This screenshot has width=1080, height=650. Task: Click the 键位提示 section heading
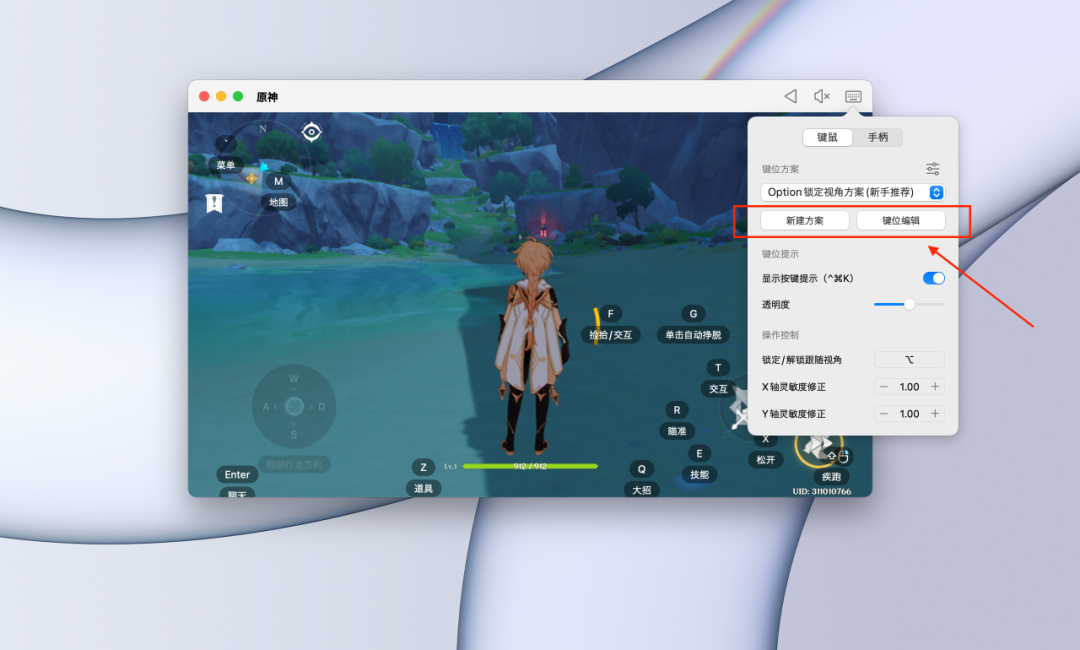click(780, 254)
